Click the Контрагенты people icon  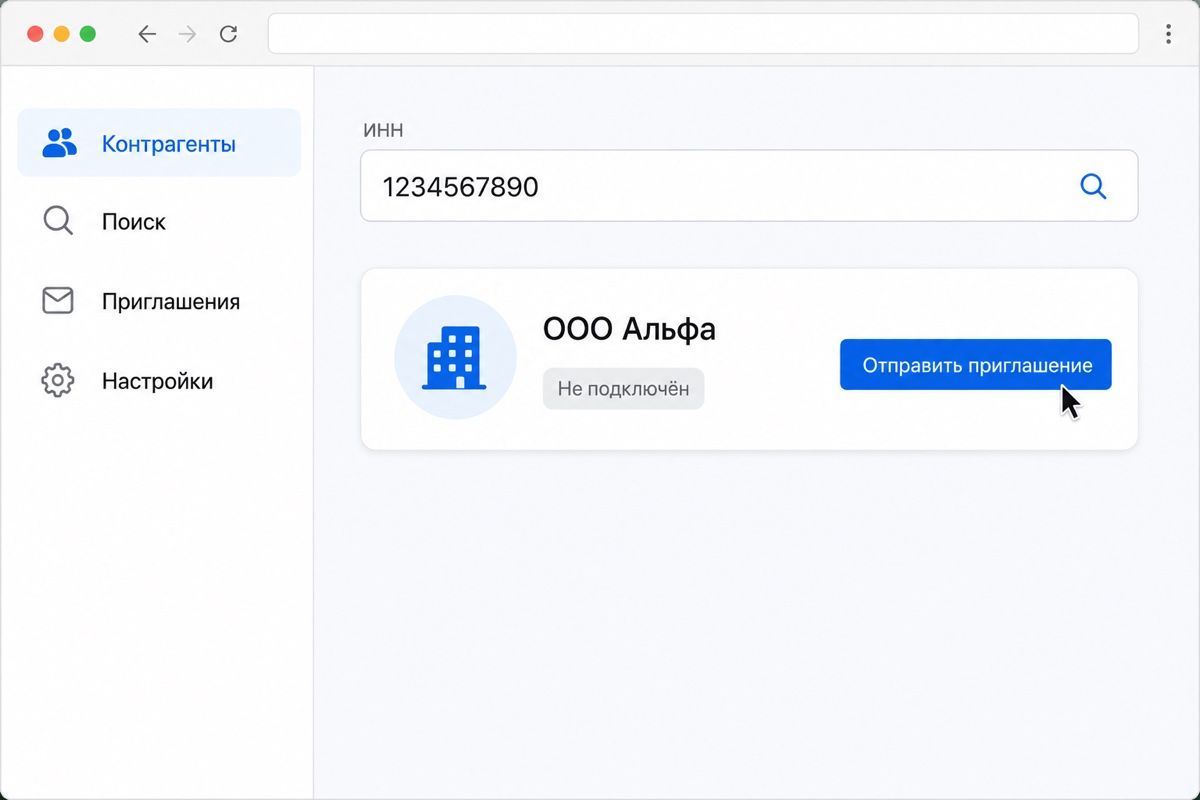(x=59, y=143)
